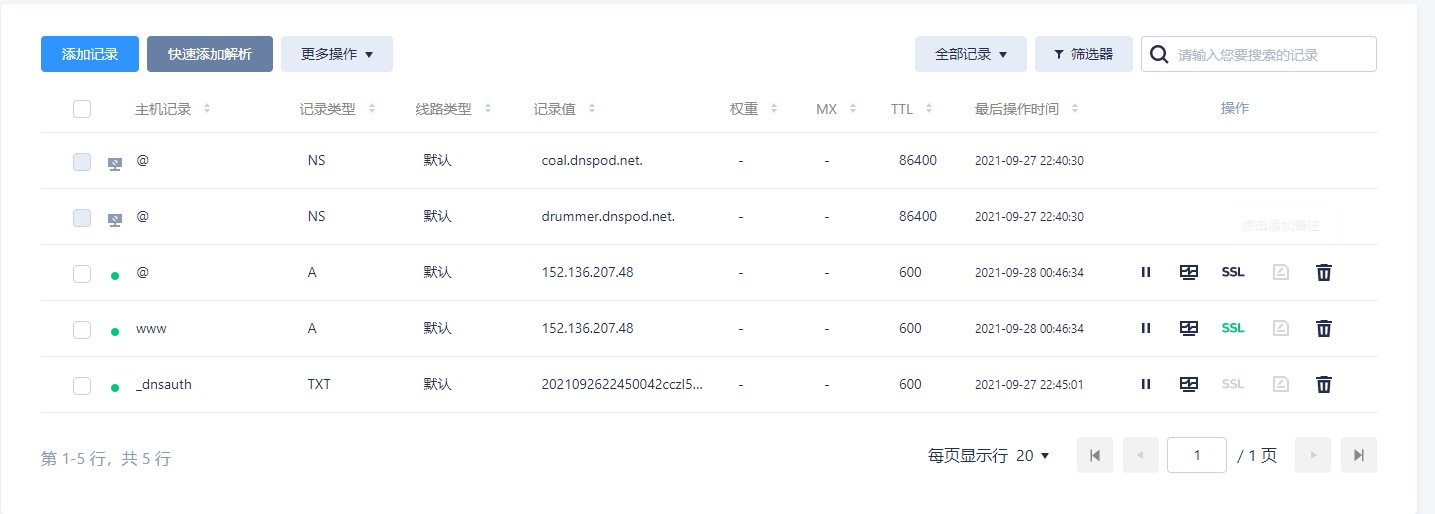Click record value coal.dnspod.net.
The image size is (1435, 514).
[x=592, y=161]
